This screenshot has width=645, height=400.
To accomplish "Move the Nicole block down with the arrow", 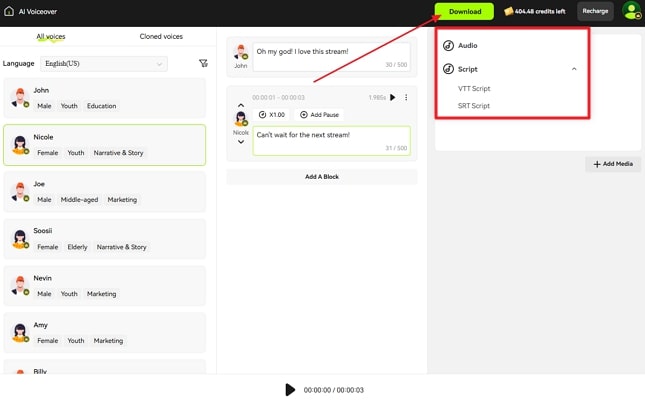I will (241, 142).
